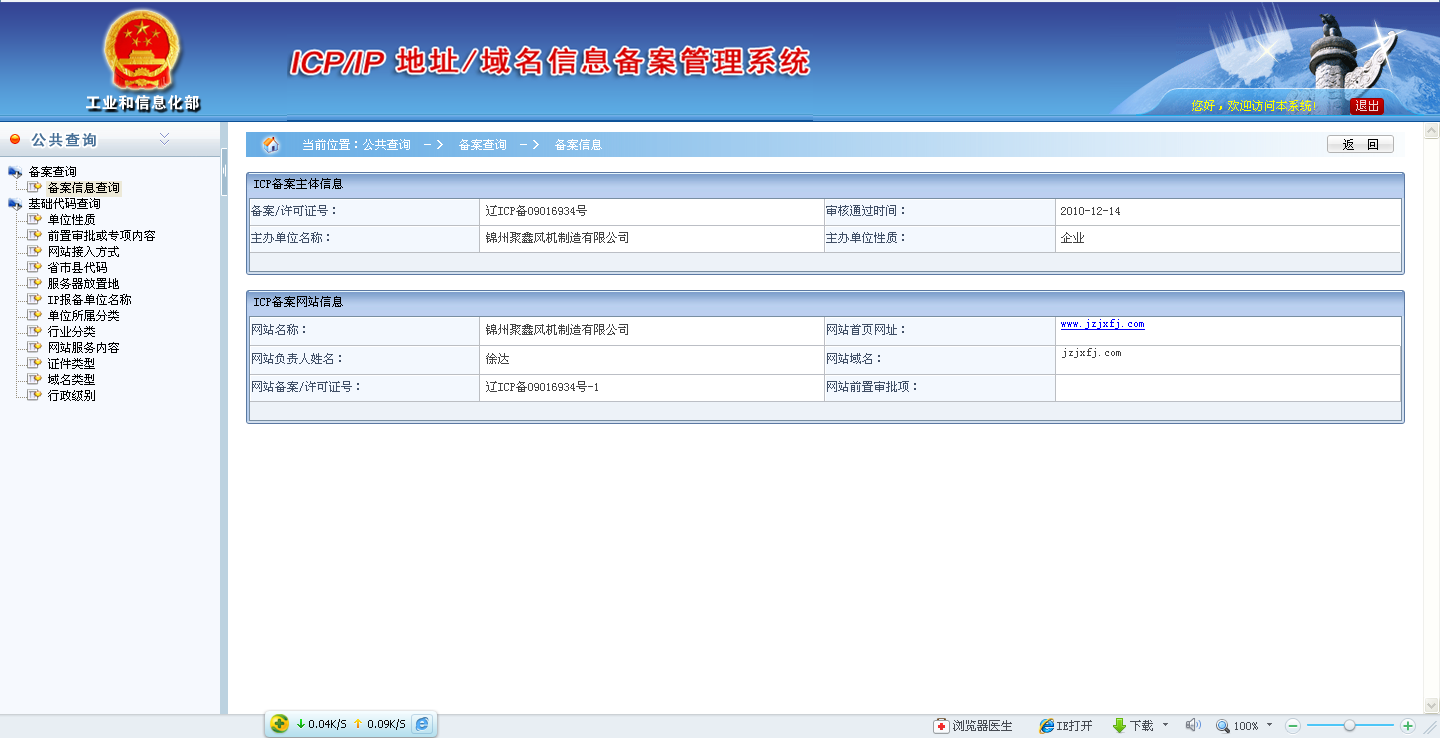Screen dimensions: 1440x738
Task: Click the page icon next to 域名类型
Action: tap(35, 380)
